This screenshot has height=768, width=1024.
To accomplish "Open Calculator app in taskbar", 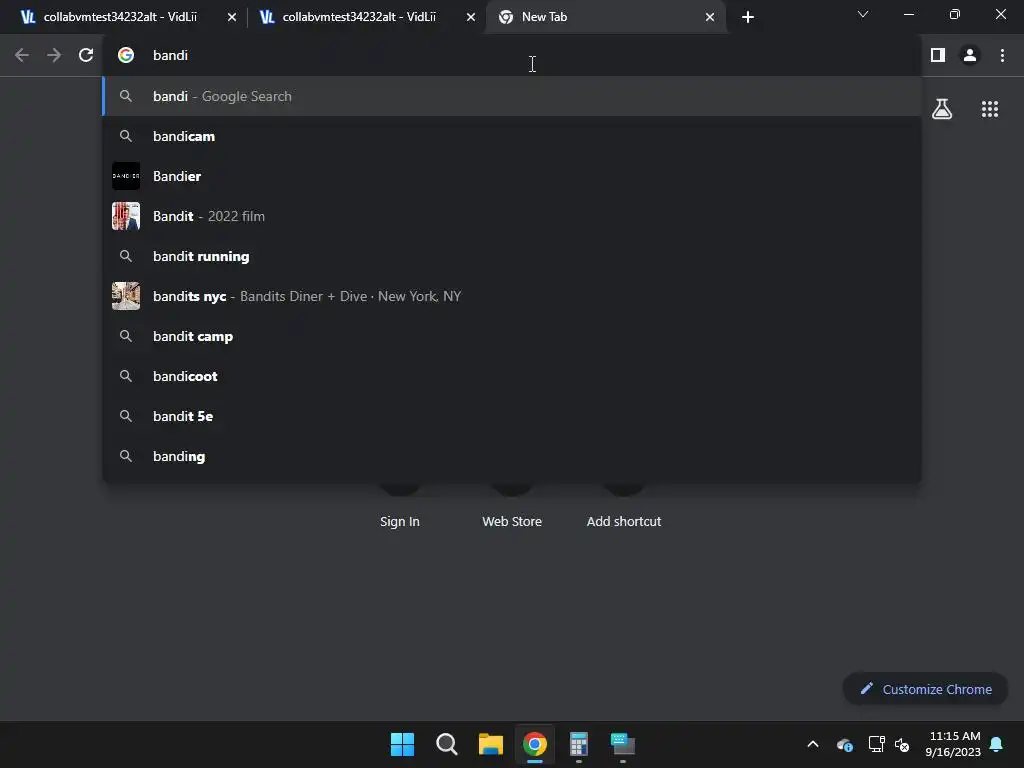I will (579, 744).
